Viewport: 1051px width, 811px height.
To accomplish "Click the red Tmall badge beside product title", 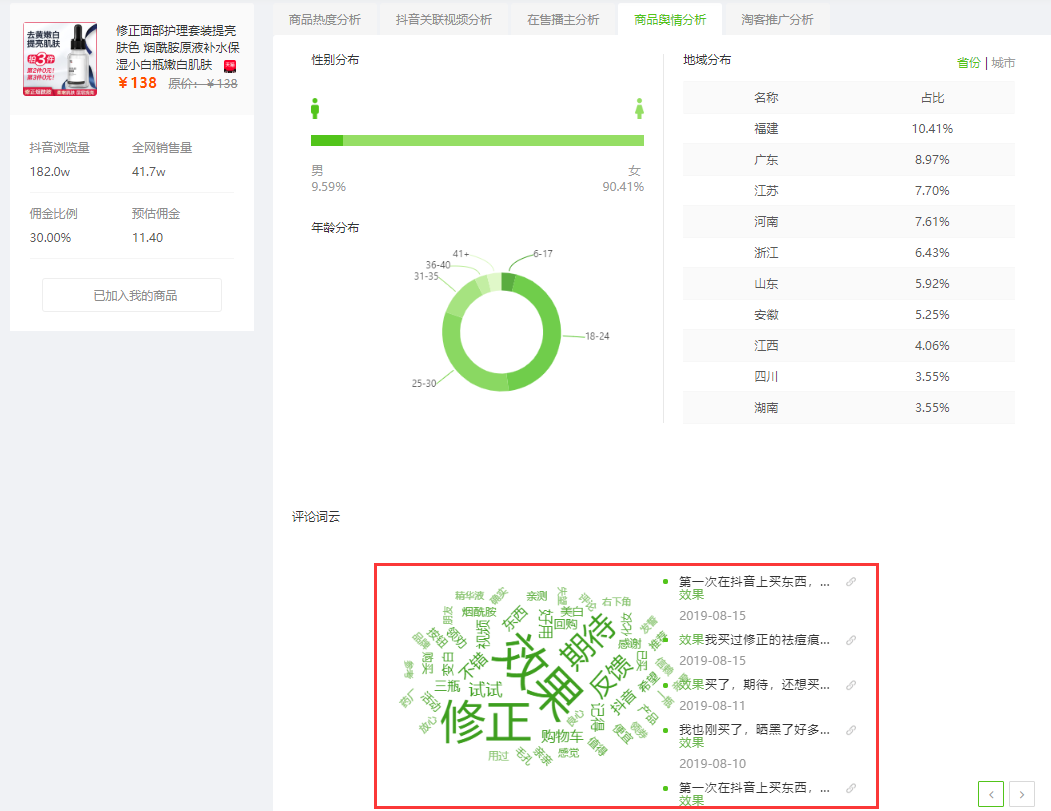I will coord(230,66).
